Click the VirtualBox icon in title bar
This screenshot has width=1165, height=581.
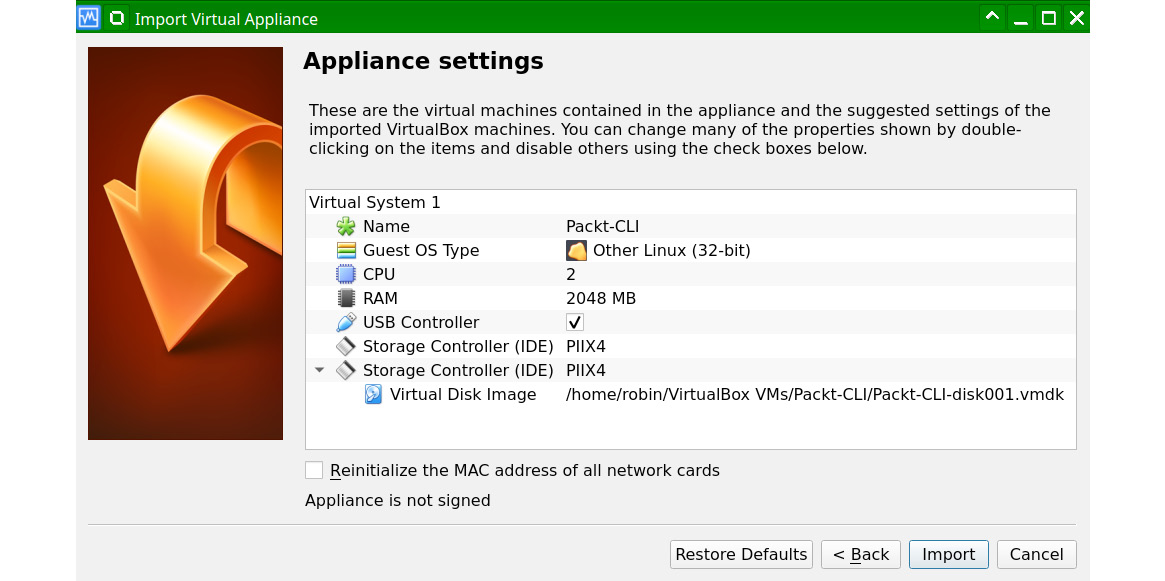tap(89, 17)
